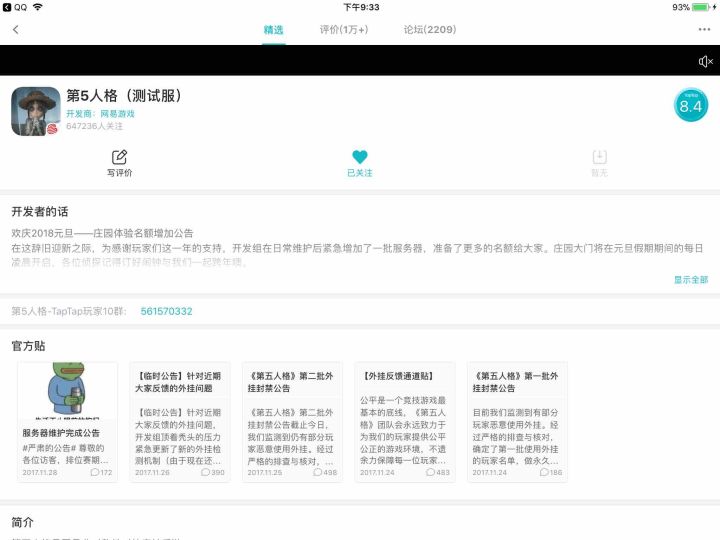Open the 评价(1万+) tab
The image size is (720, 540).
[344, 30]
